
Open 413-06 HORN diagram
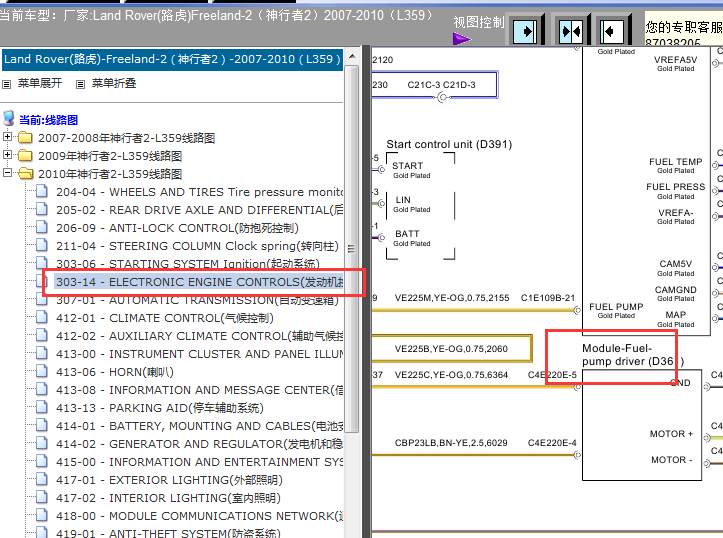tap(115, 372)
